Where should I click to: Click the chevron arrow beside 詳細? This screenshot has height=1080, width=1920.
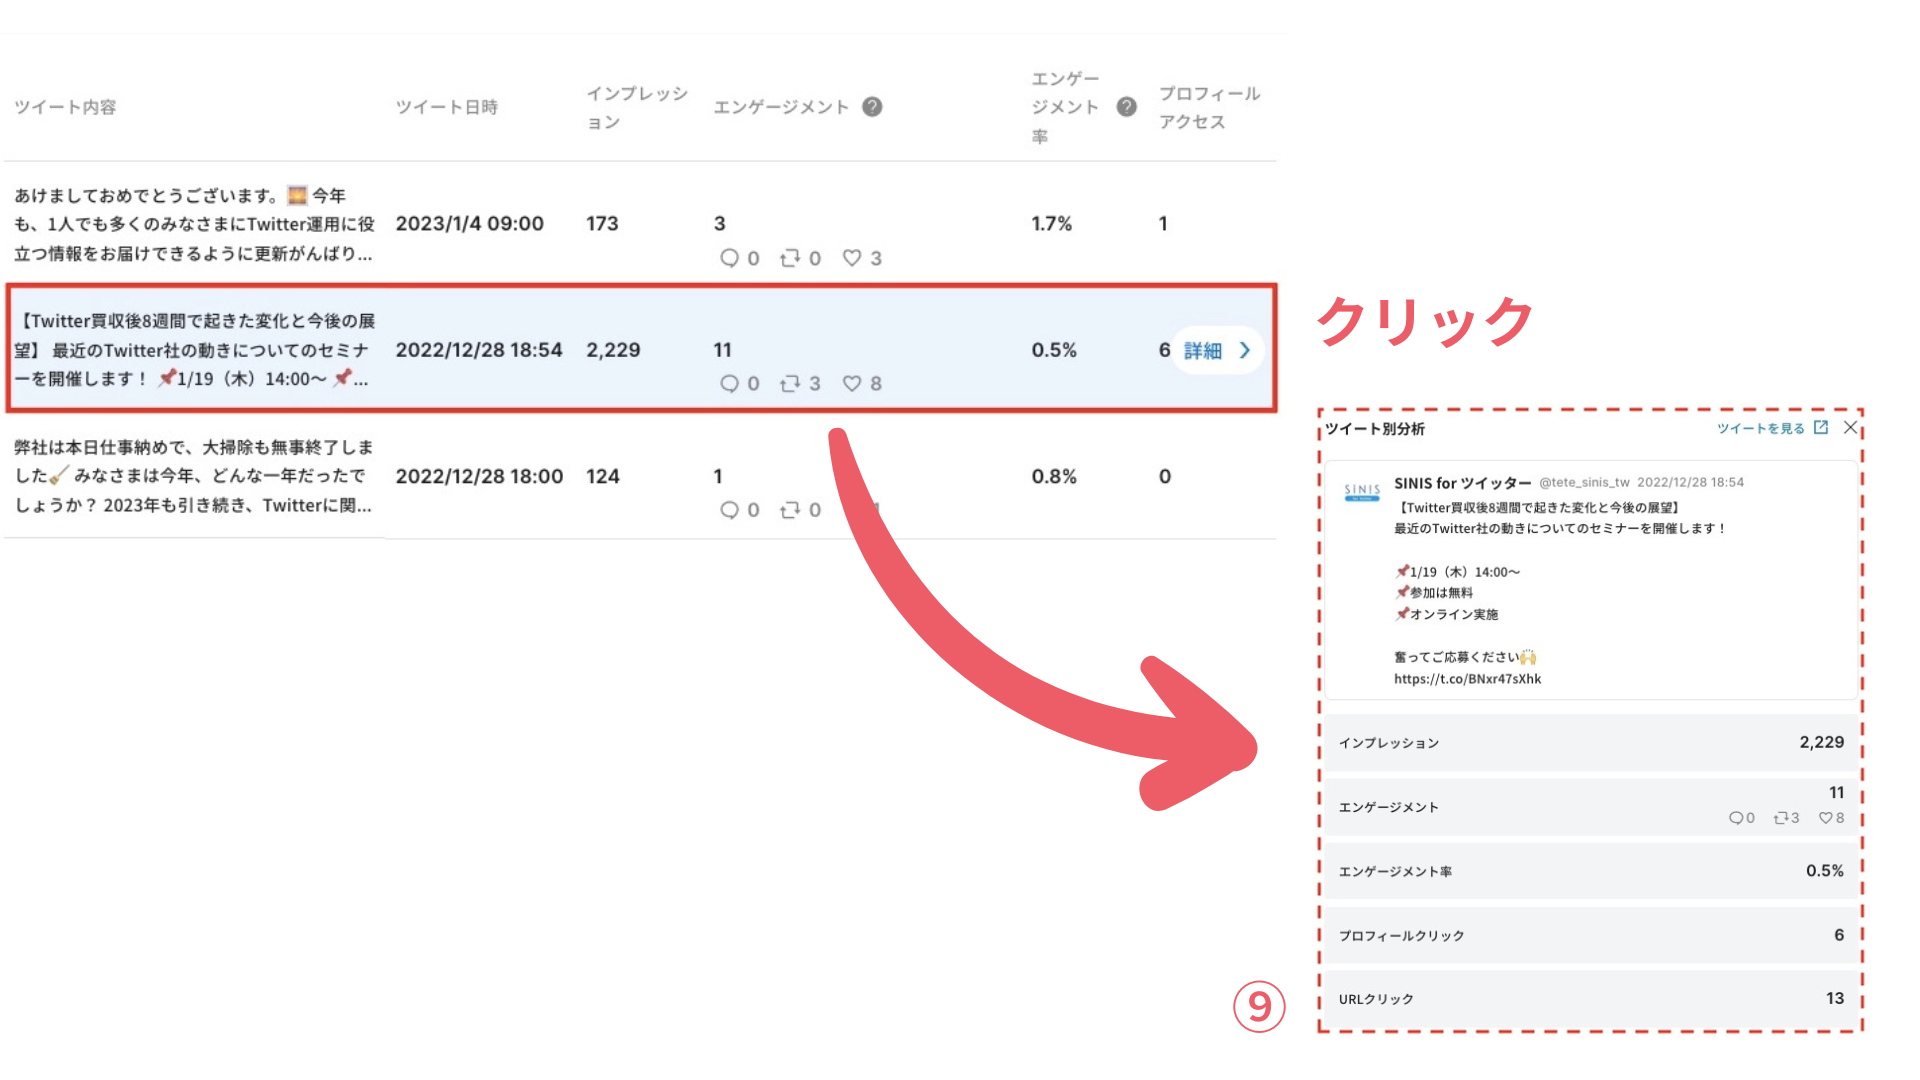point(1245,351)
